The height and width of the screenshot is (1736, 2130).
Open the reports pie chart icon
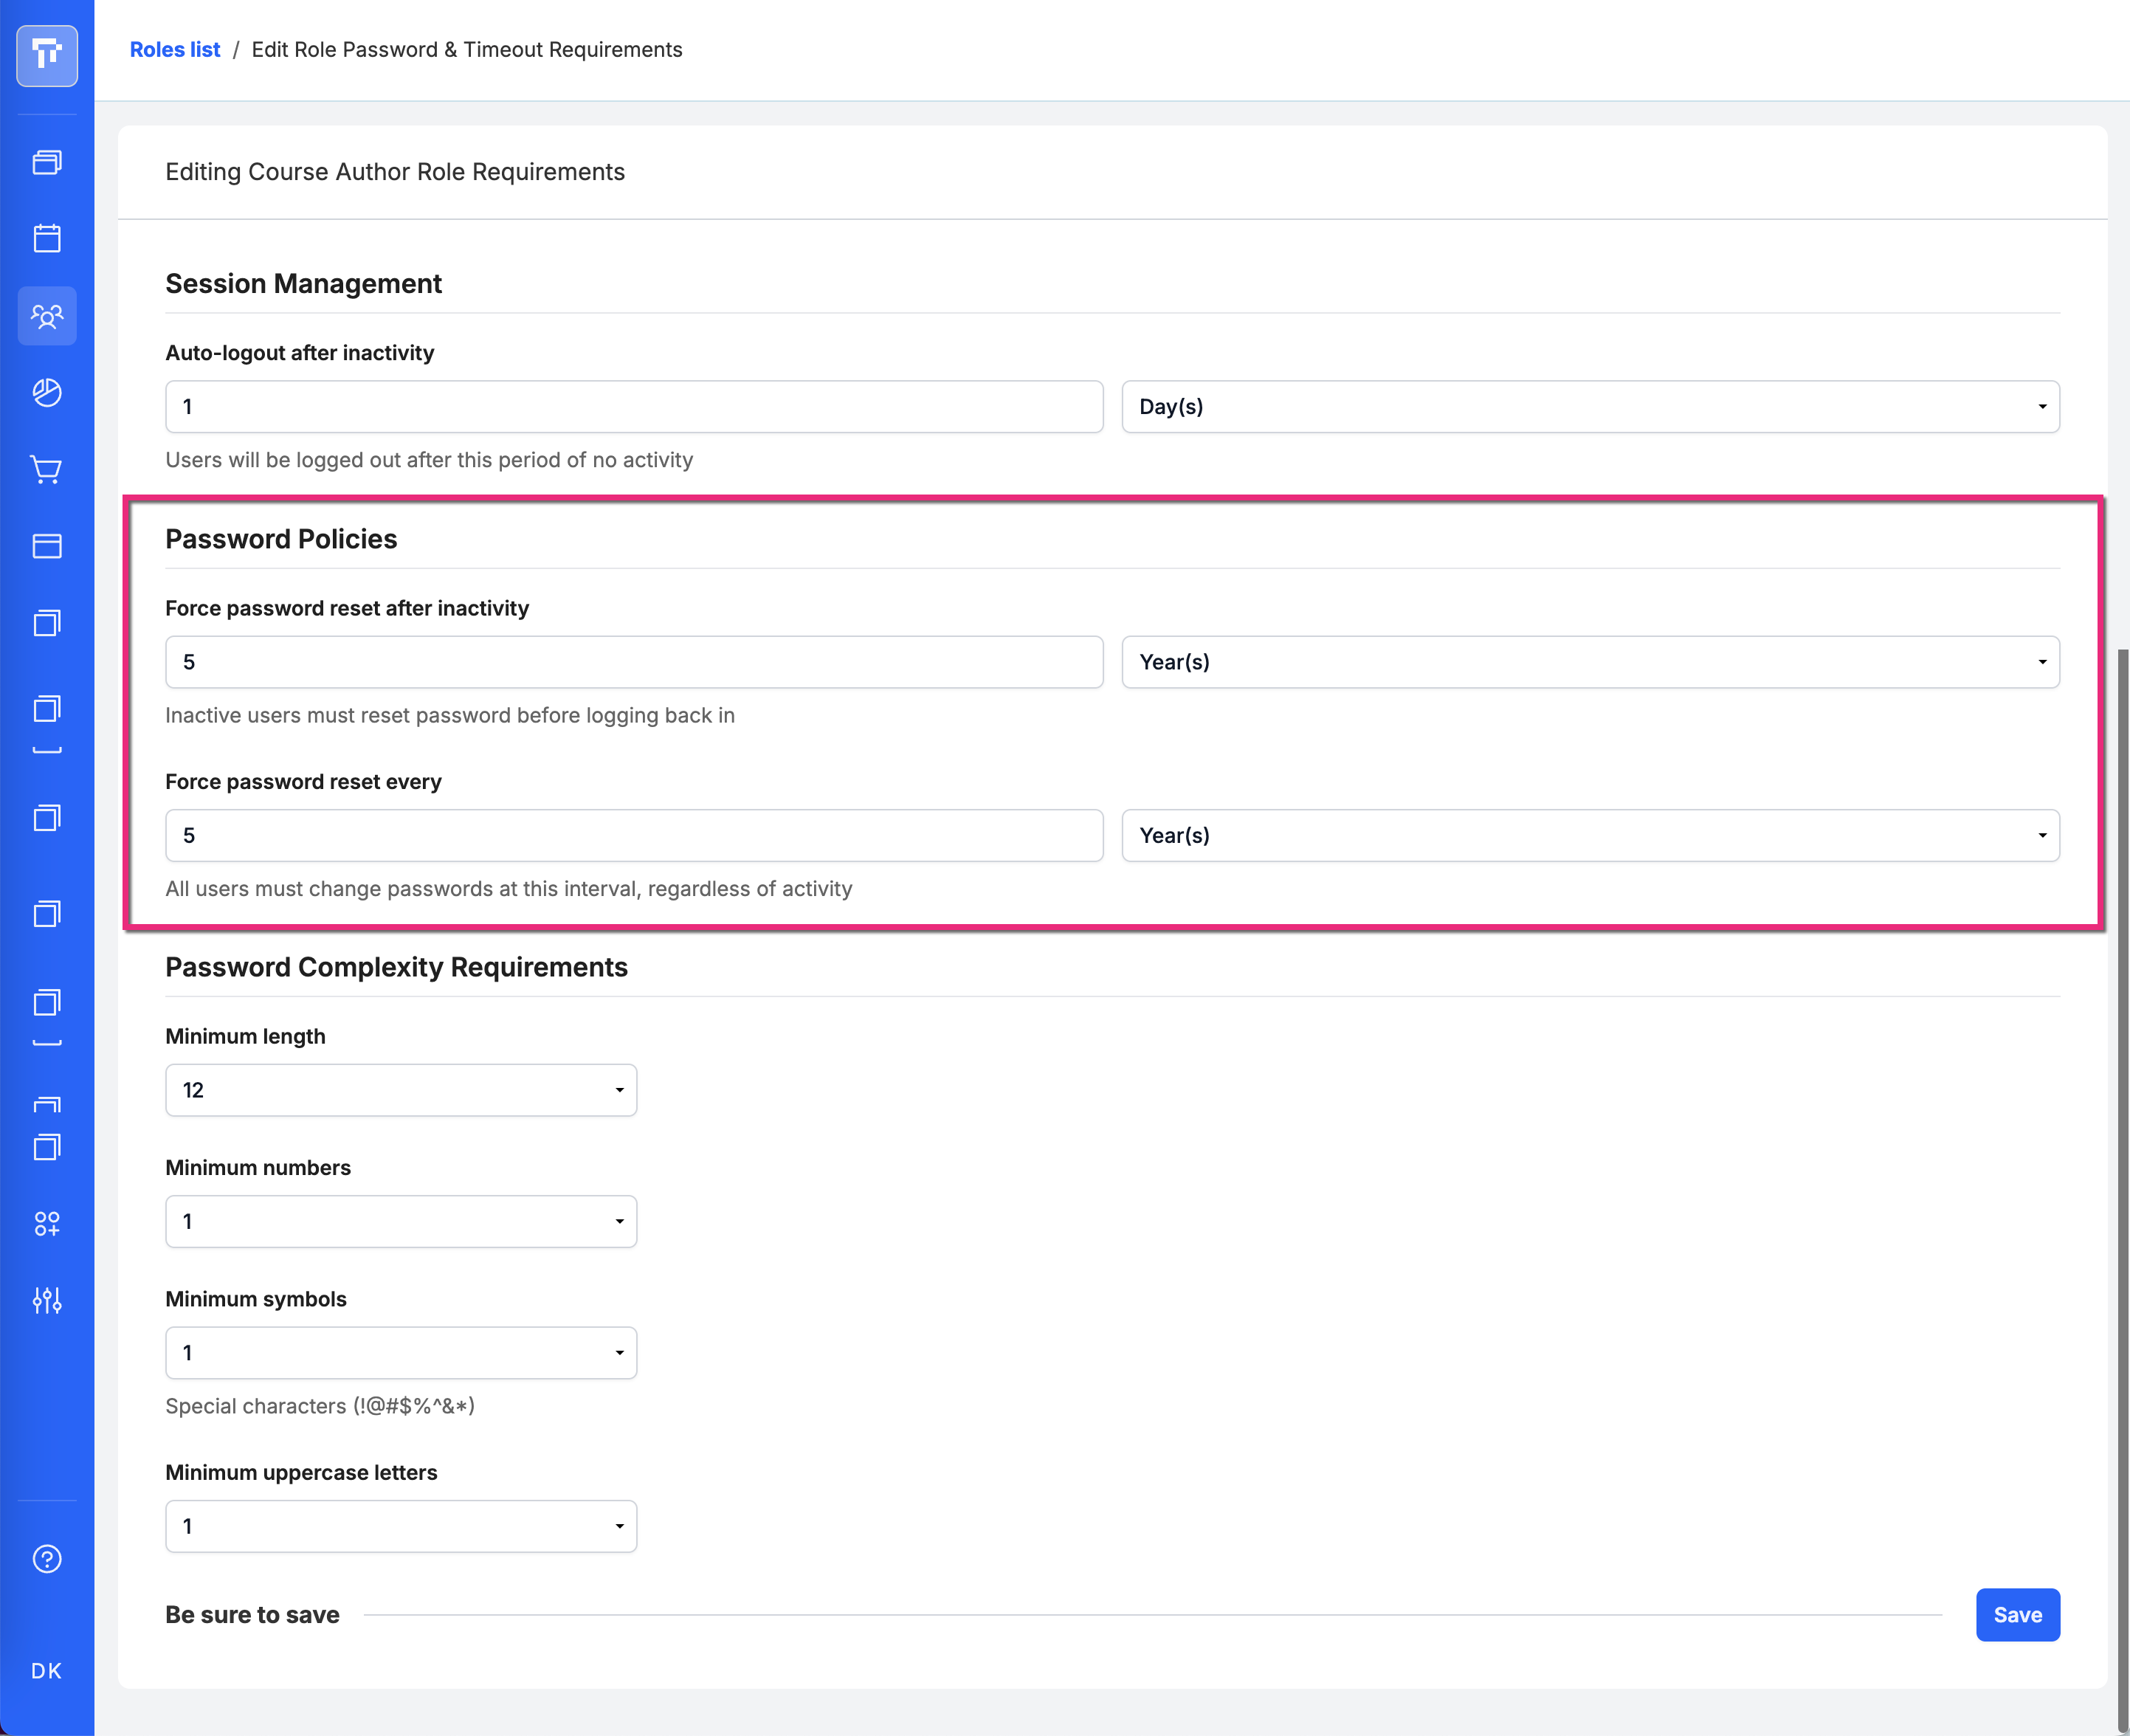point(47,393)
